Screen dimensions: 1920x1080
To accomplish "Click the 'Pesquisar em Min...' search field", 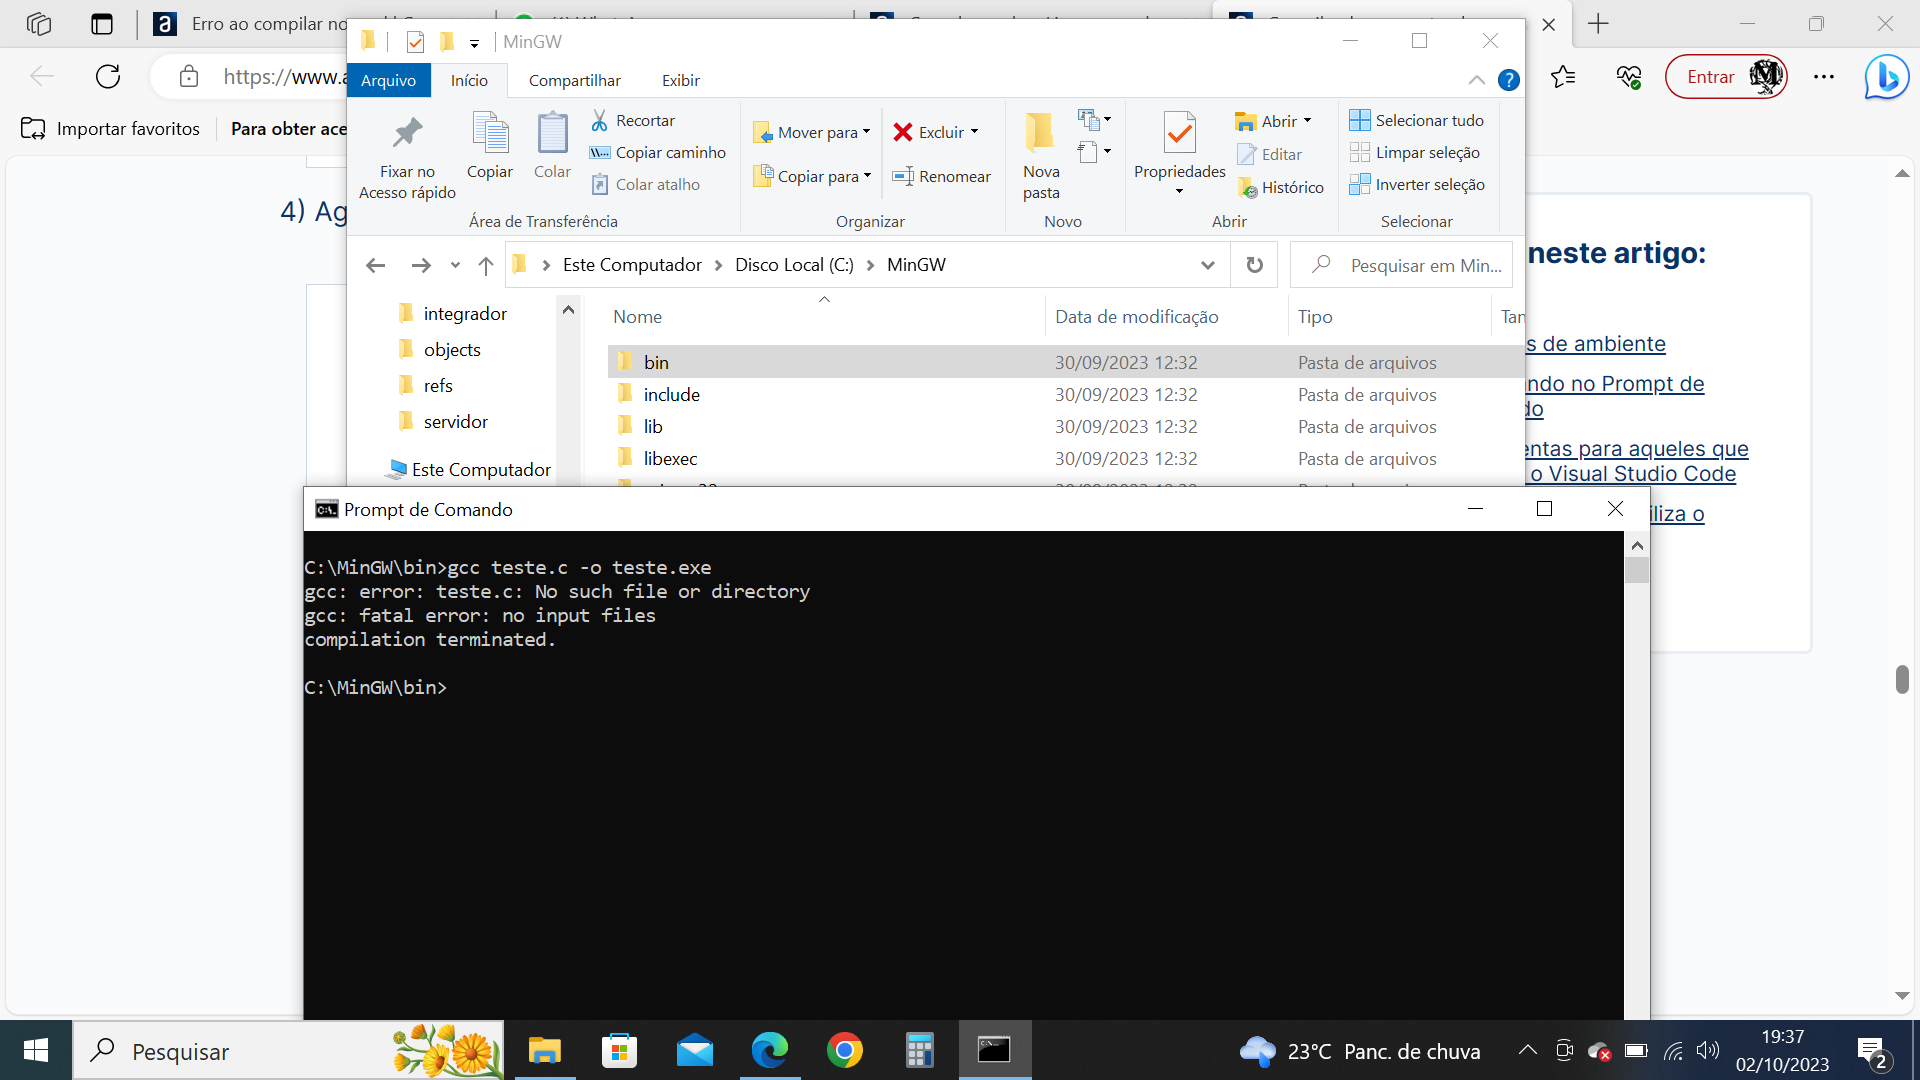I will pos(1401,265).
